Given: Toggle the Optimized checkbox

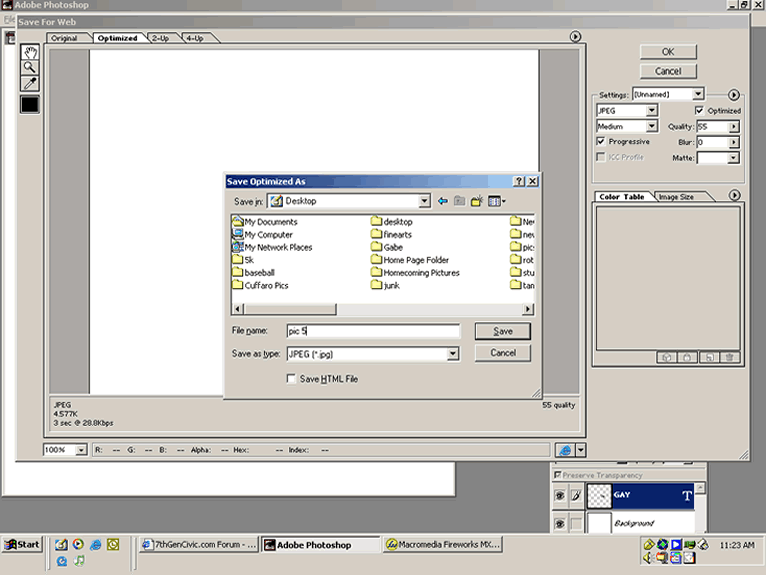Looking at the screenshot, I should point(699,110).
